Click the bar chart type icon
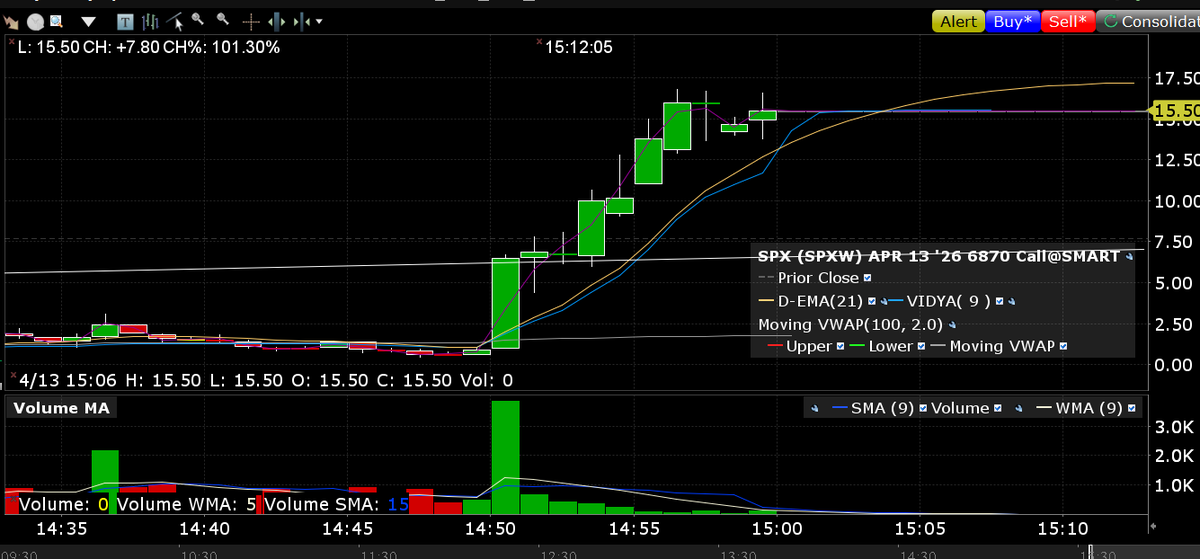 150,22
